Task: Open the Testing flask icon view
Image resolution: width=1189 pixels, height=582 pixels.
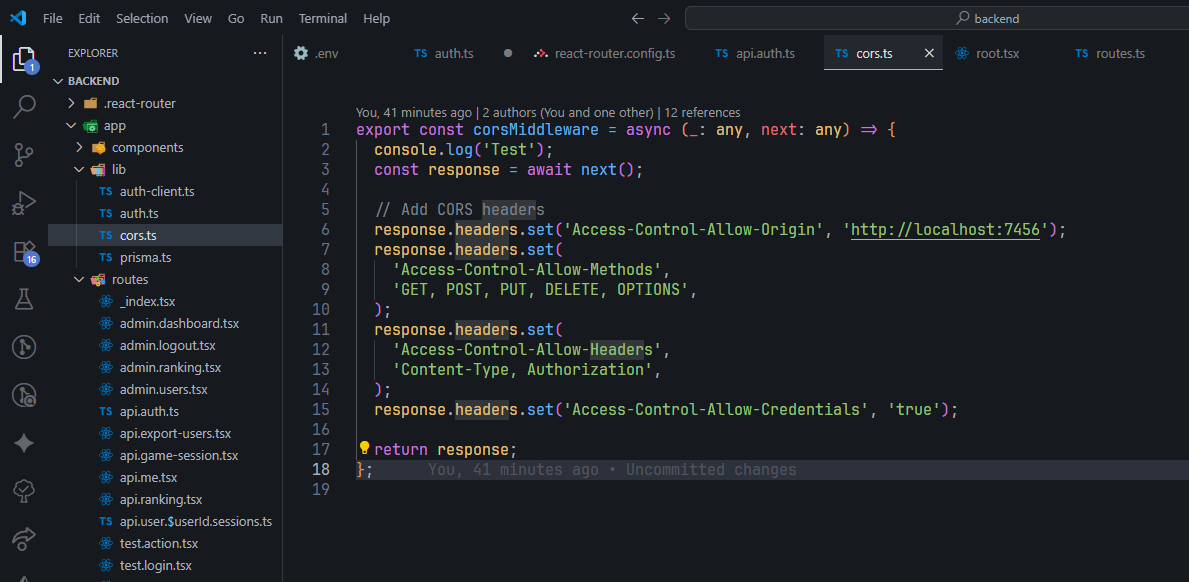Action: (x=24, y=299)
